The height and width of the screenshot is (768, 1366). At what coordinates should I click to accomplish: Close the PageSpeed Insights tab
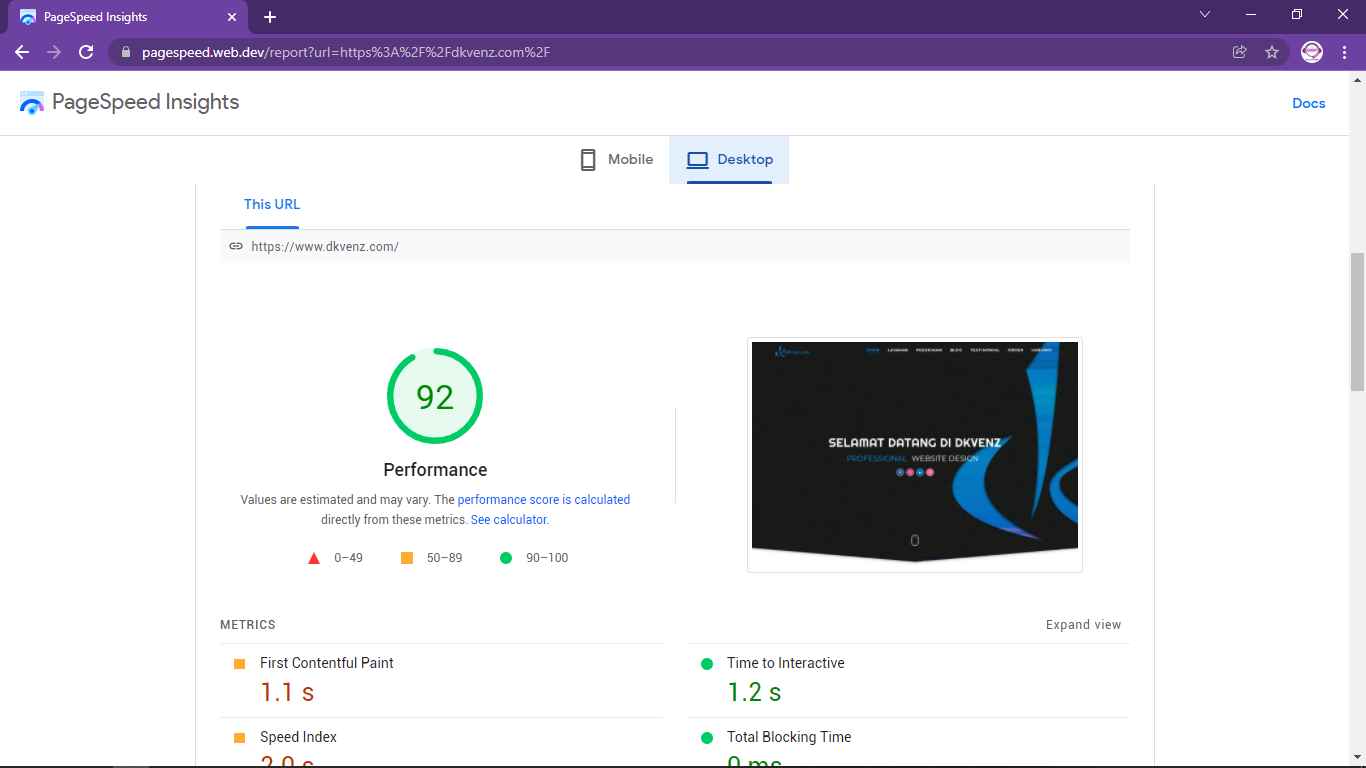[x=232, y=17]
